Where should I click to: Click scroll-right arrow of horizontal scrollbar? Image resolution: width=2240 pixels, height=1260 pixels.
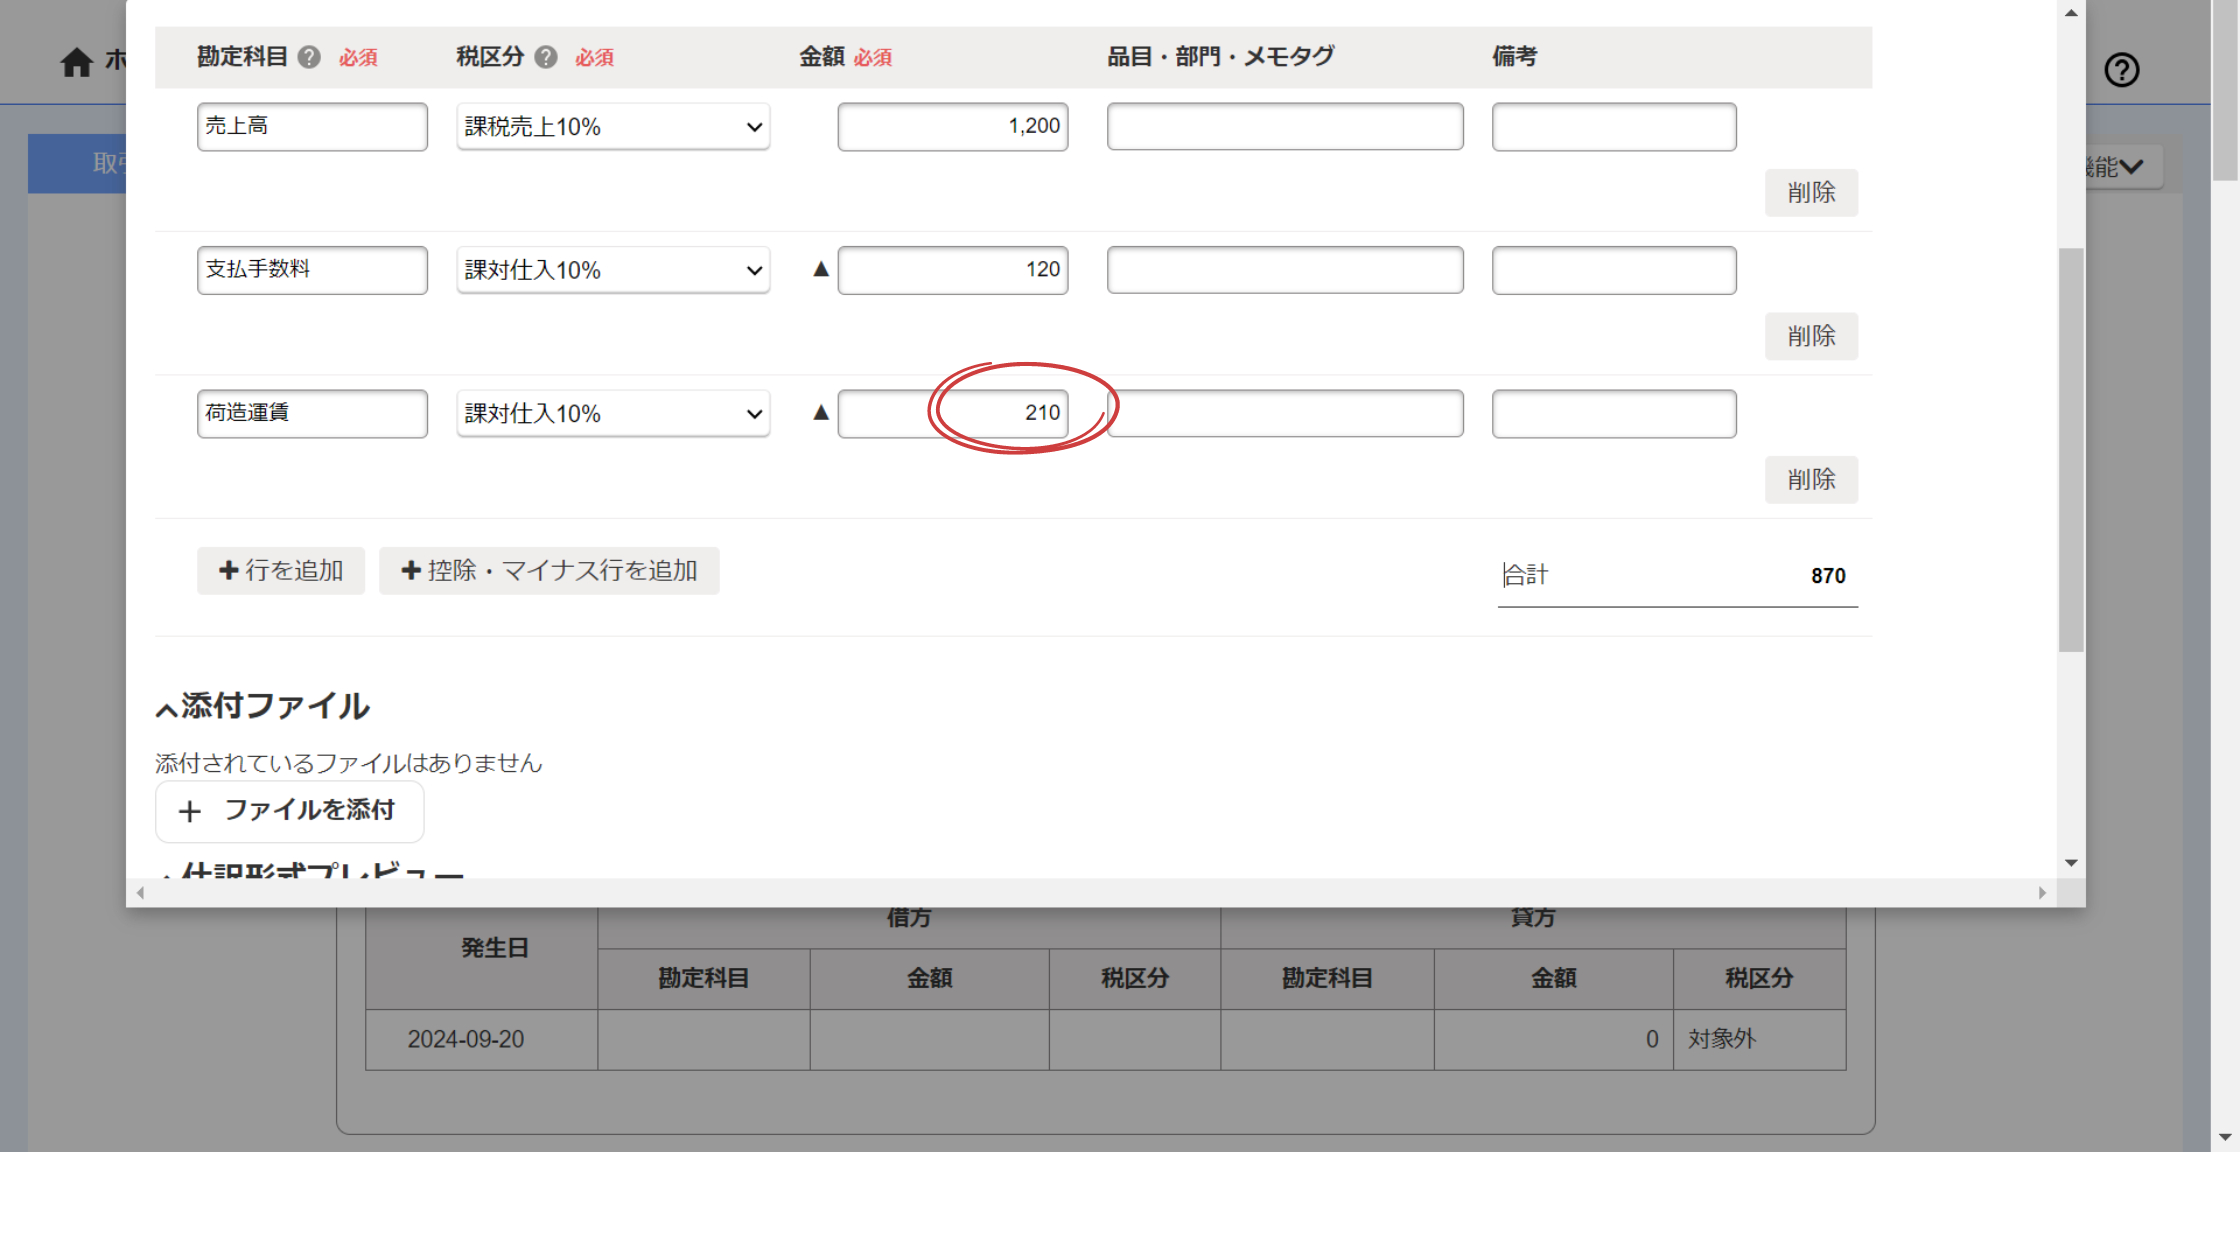(x=2041, y=893)
